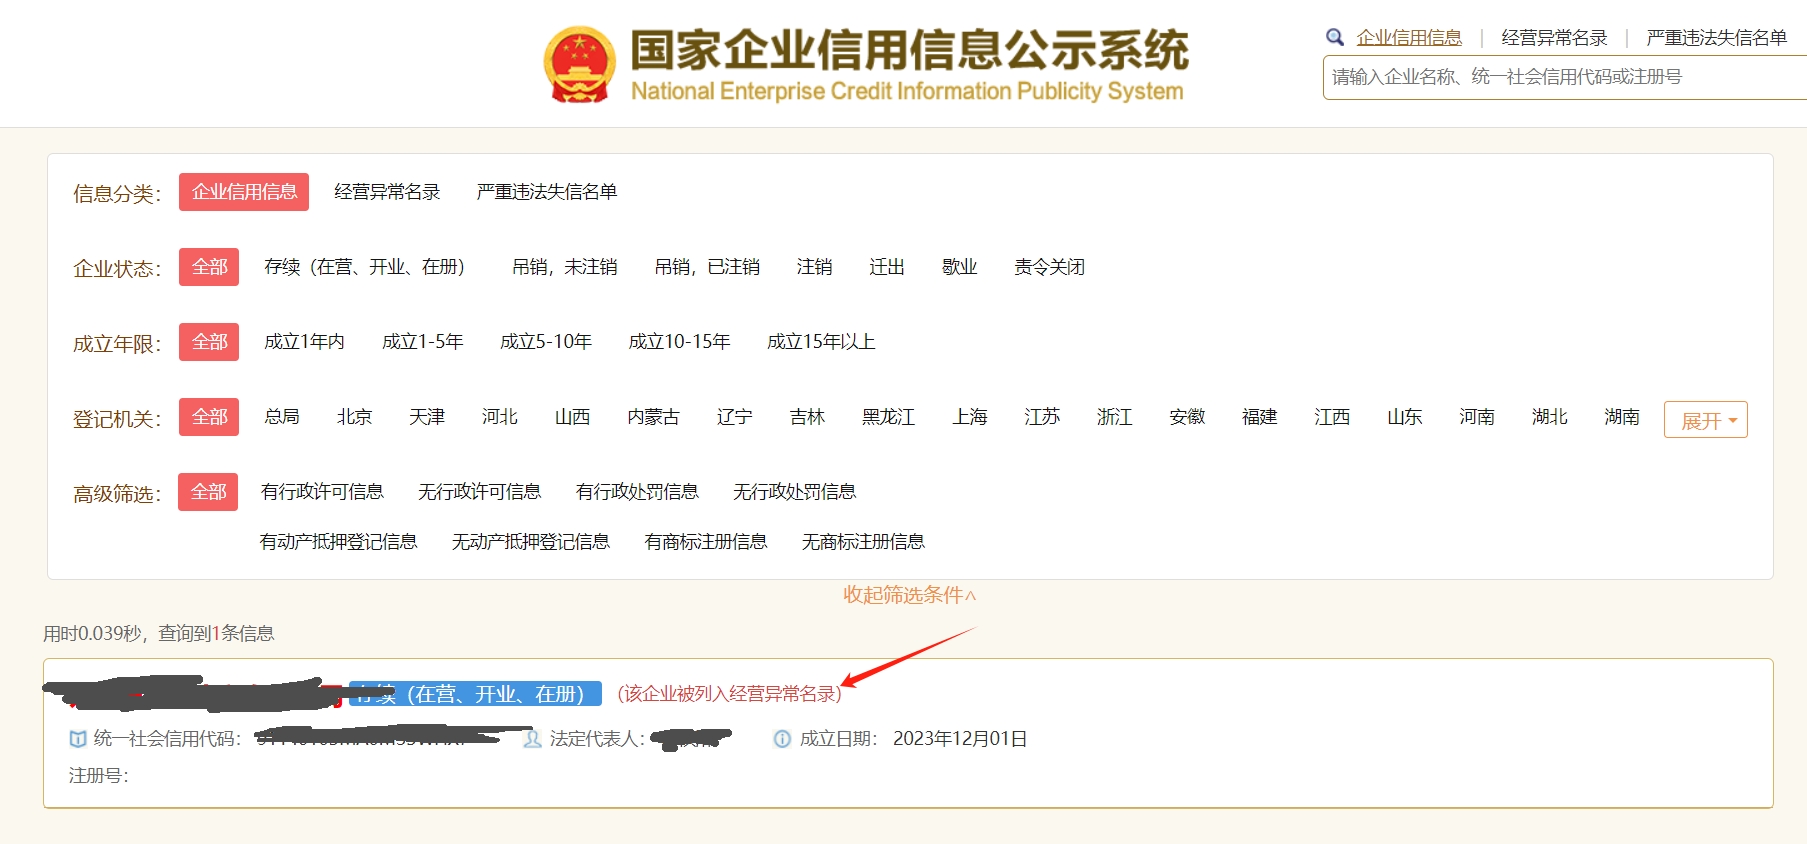Click the 存续（在营、开业、在册）status badge
This screenshot has width=1807, height=844.
(475, 694)
